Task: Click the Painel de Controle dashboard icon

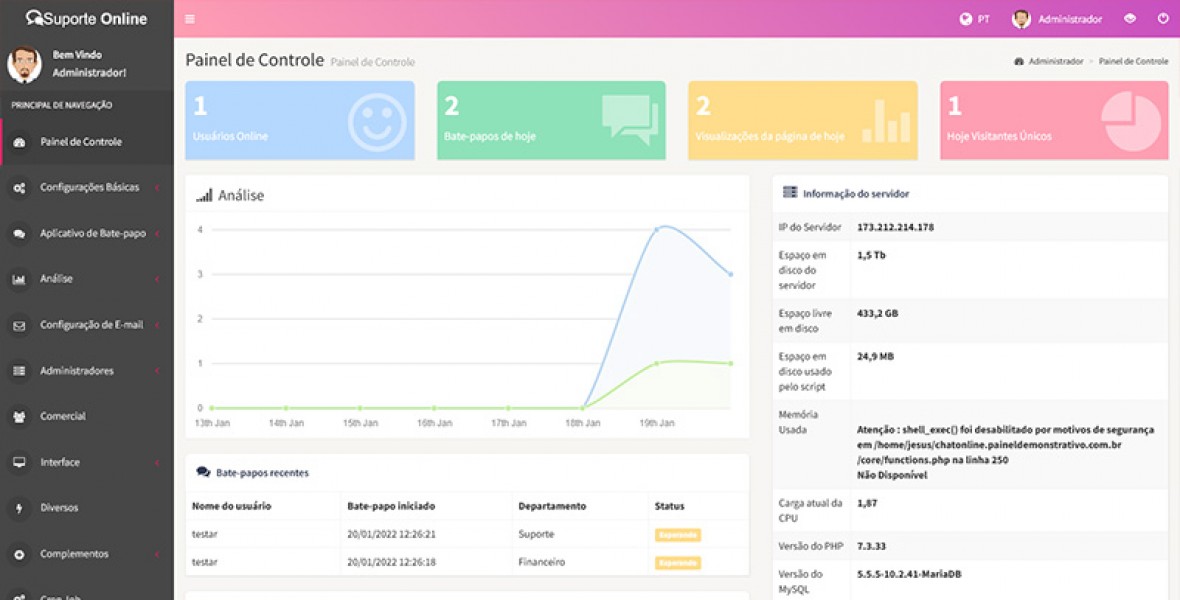Action: click(20, 142)
